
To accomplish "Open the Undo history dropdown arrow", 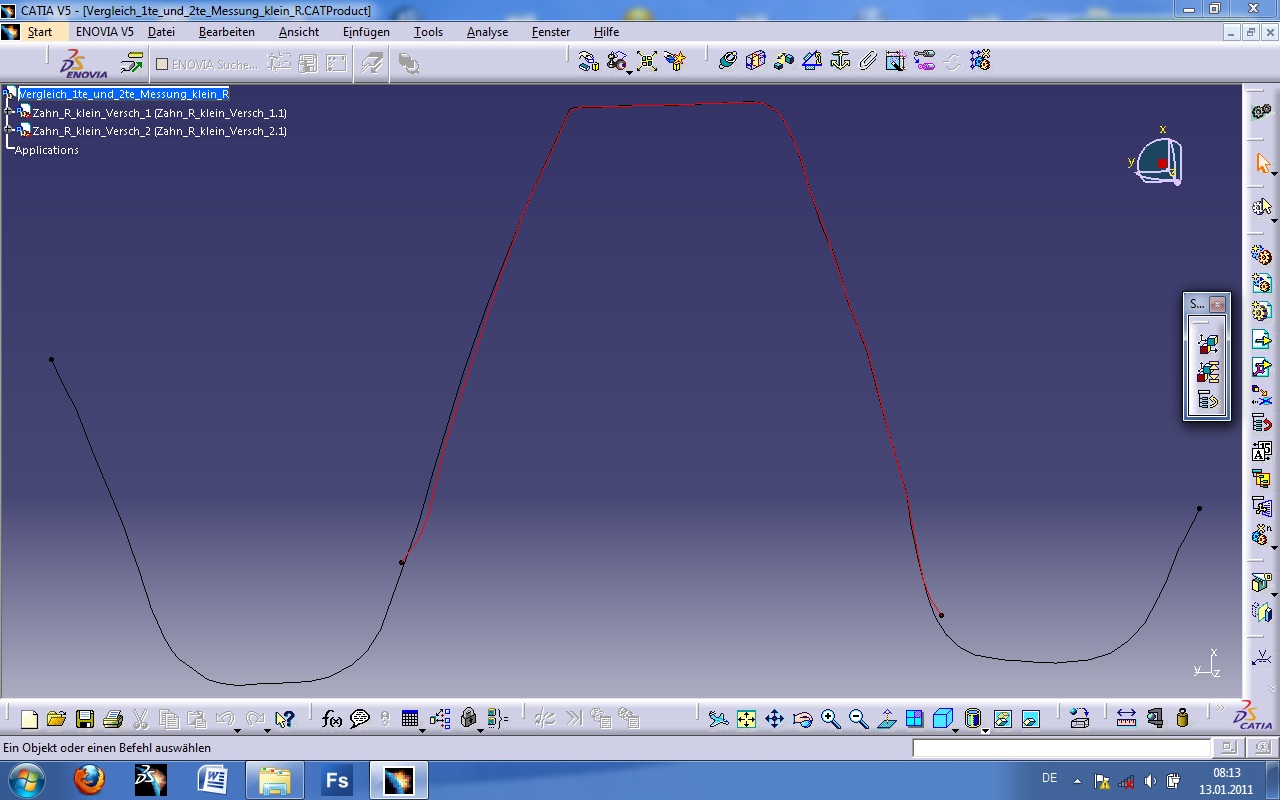I will point(238,730).
